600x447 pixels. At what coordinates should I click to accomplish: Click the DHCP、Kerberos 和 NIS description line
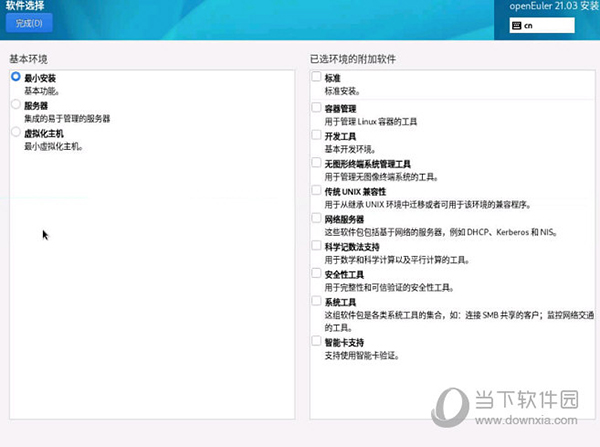coord(441,232)
